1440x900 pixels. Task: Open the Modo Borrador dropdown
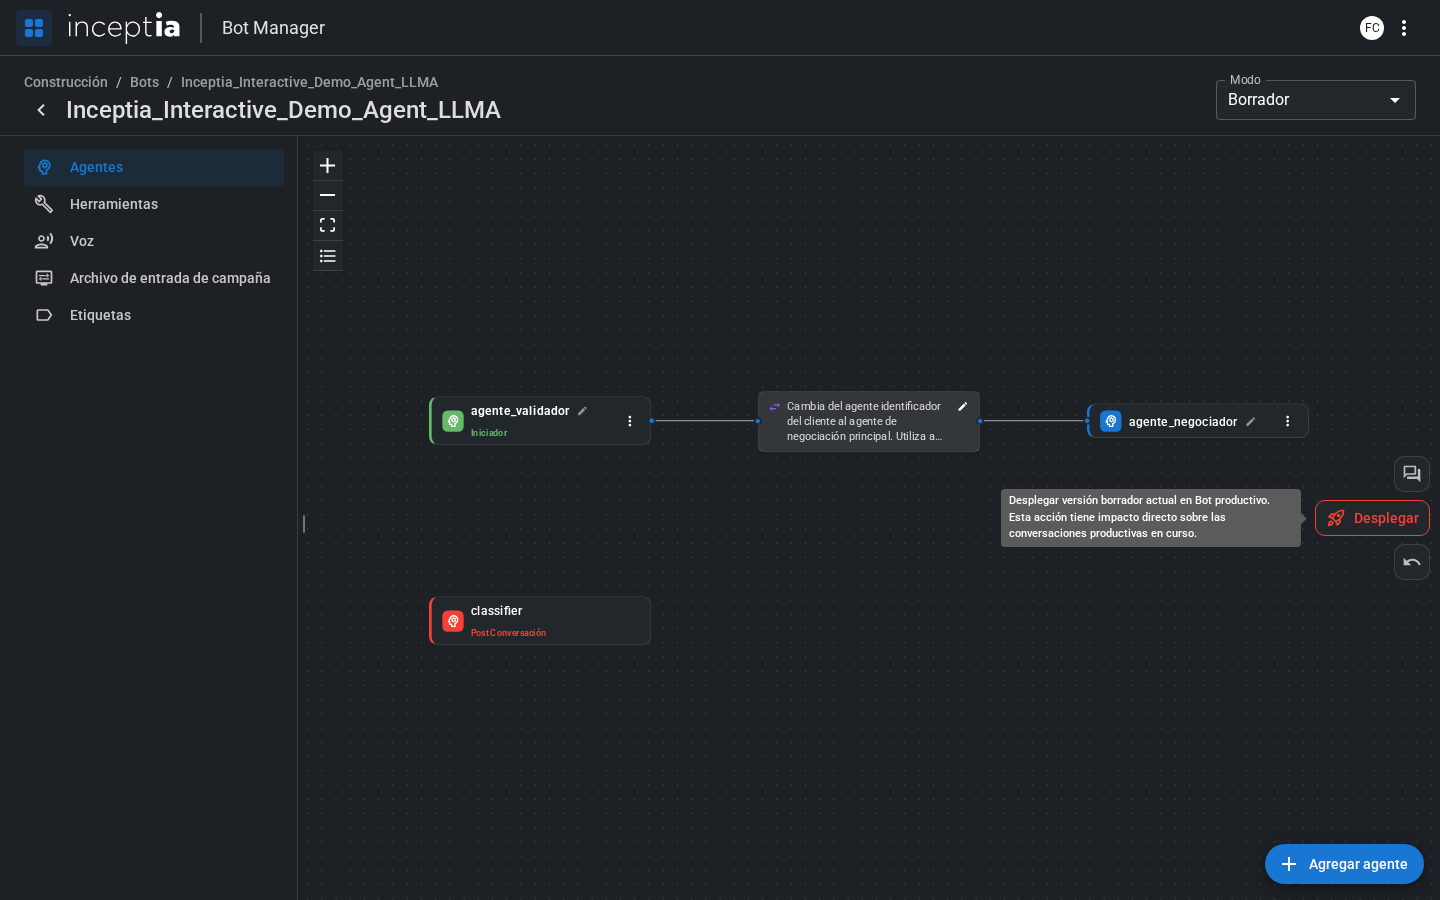1316,100
